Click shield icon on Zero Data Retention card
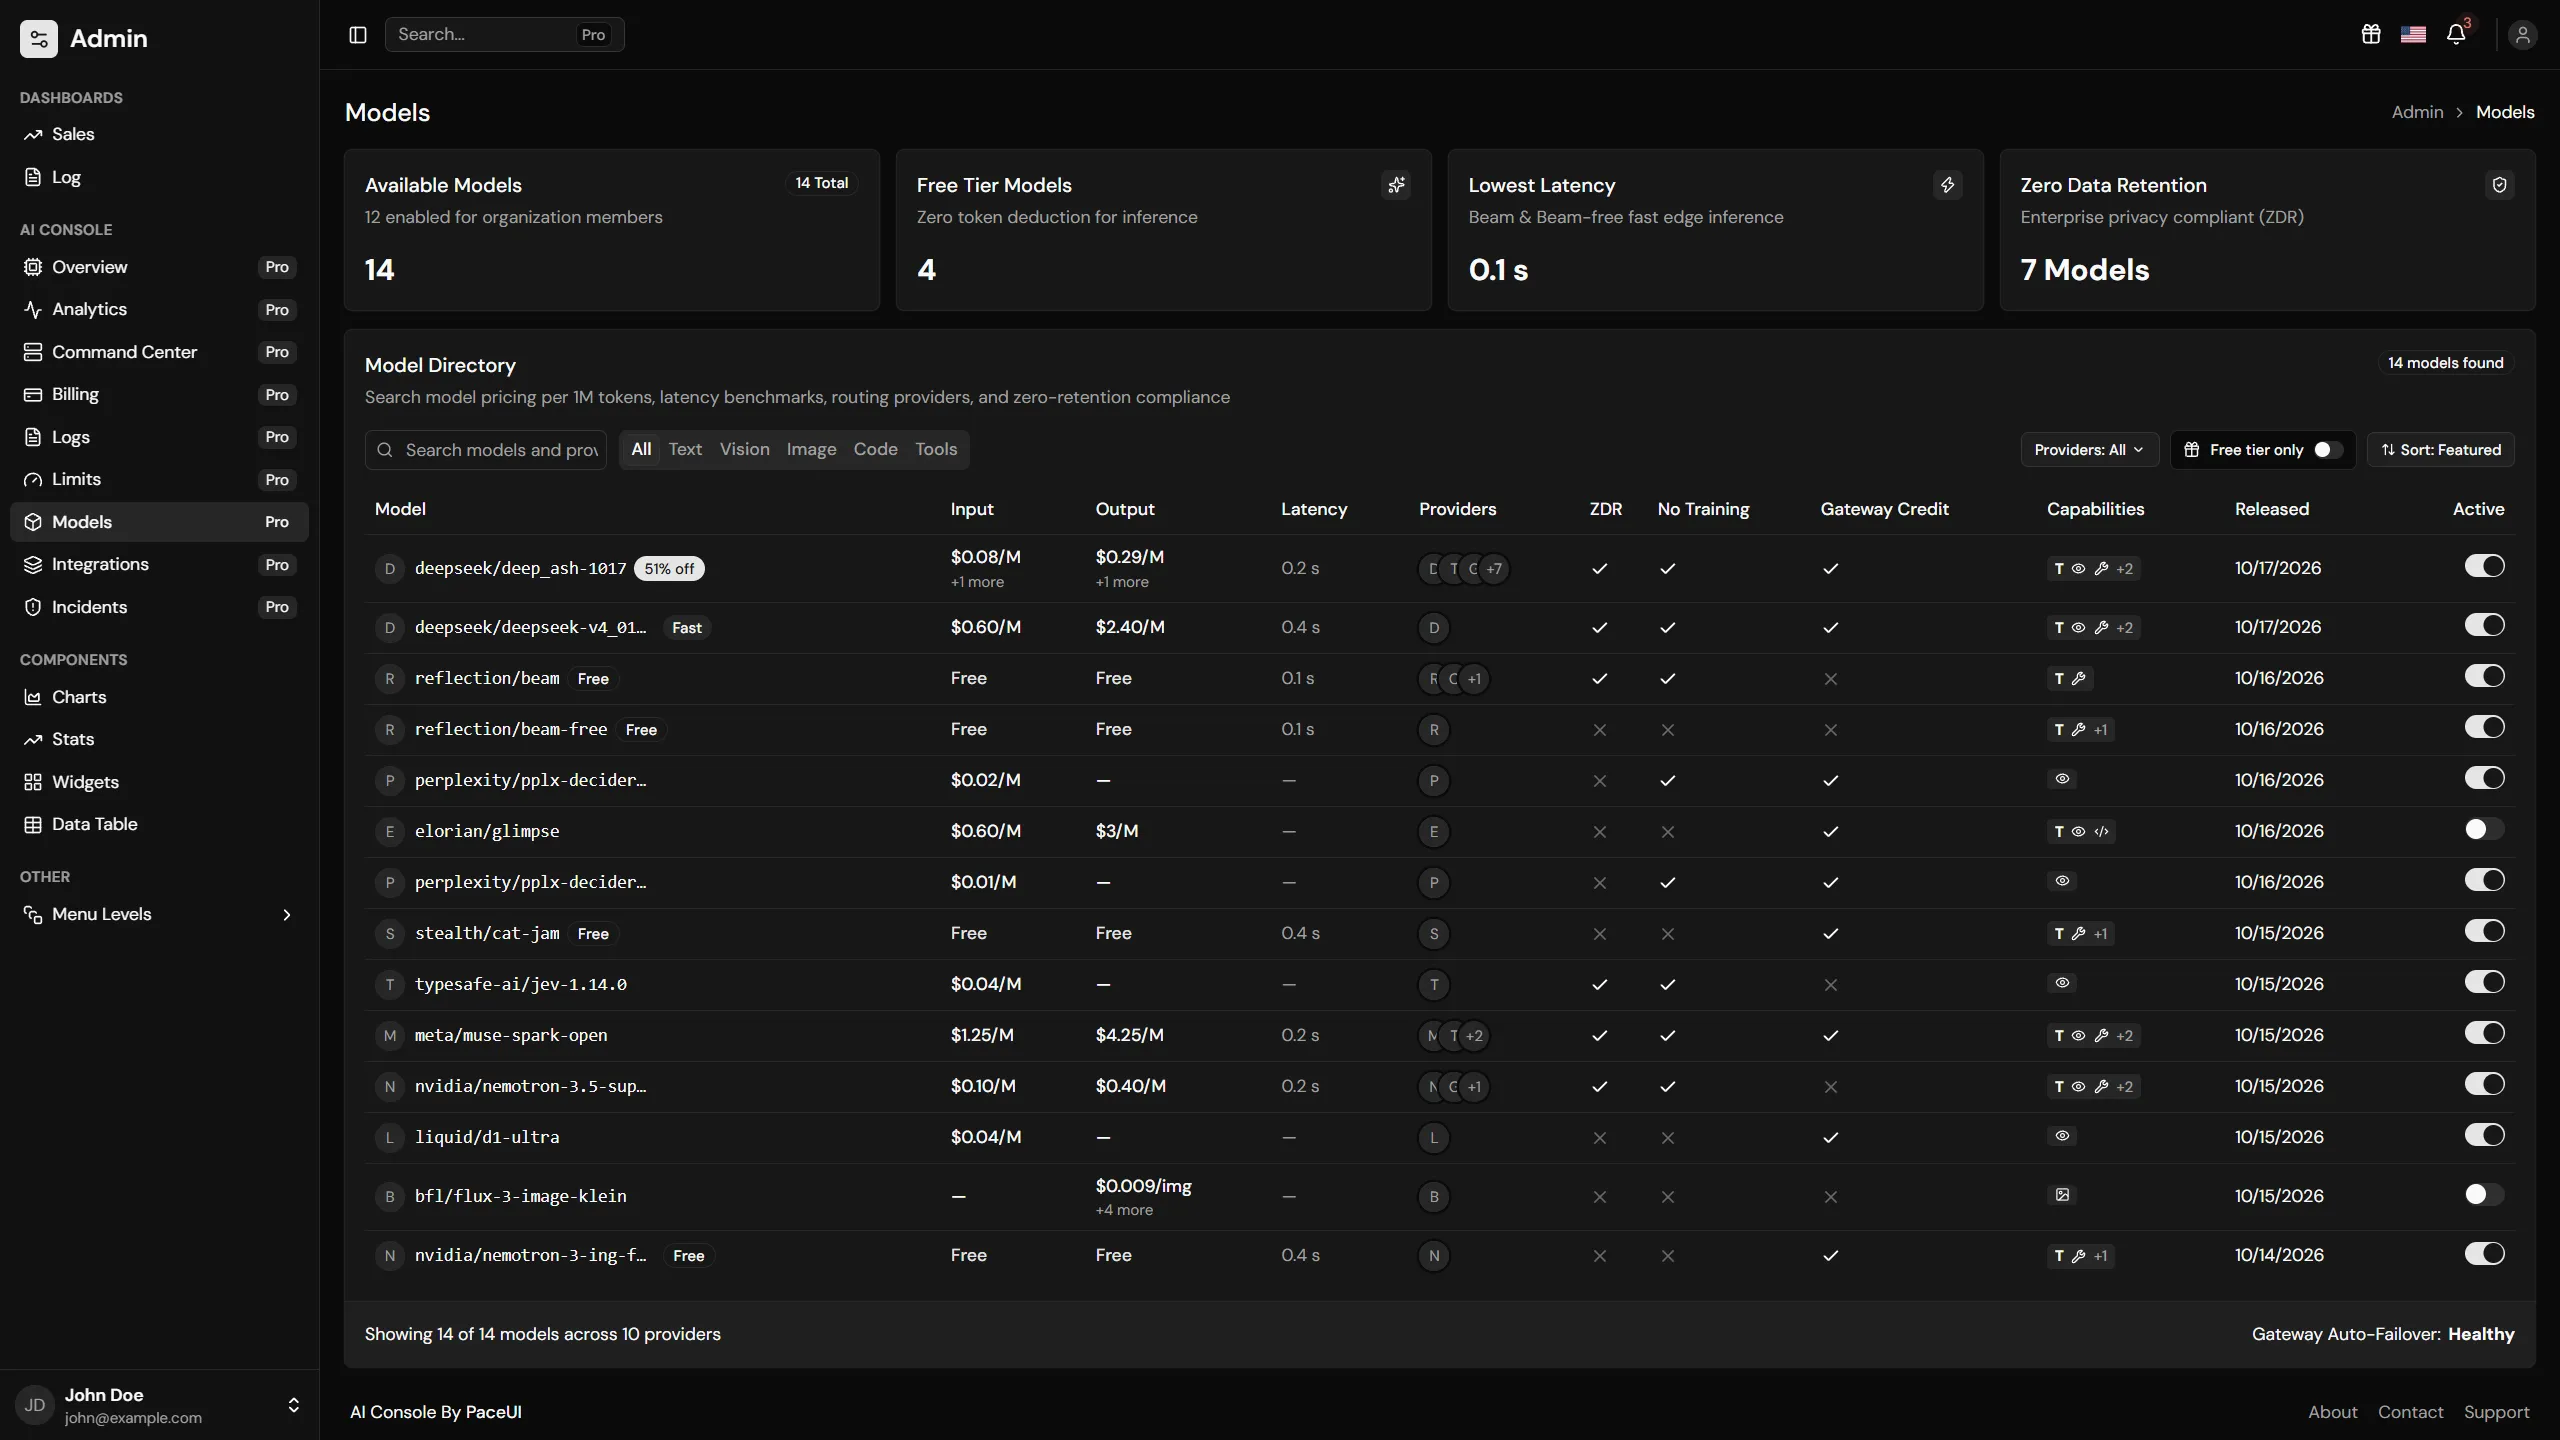This screenshot has width=2560, height=1440. (x=2500, y=185)
